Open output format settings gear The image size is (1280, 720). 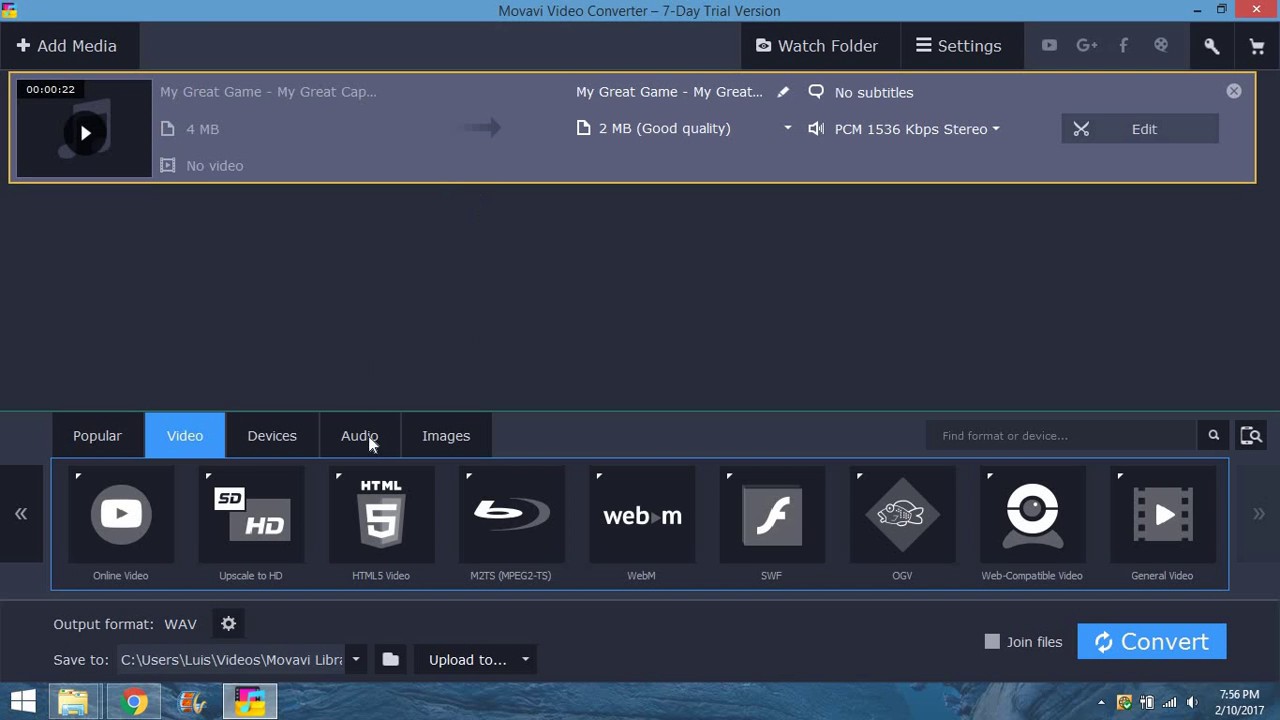[229, 624]
